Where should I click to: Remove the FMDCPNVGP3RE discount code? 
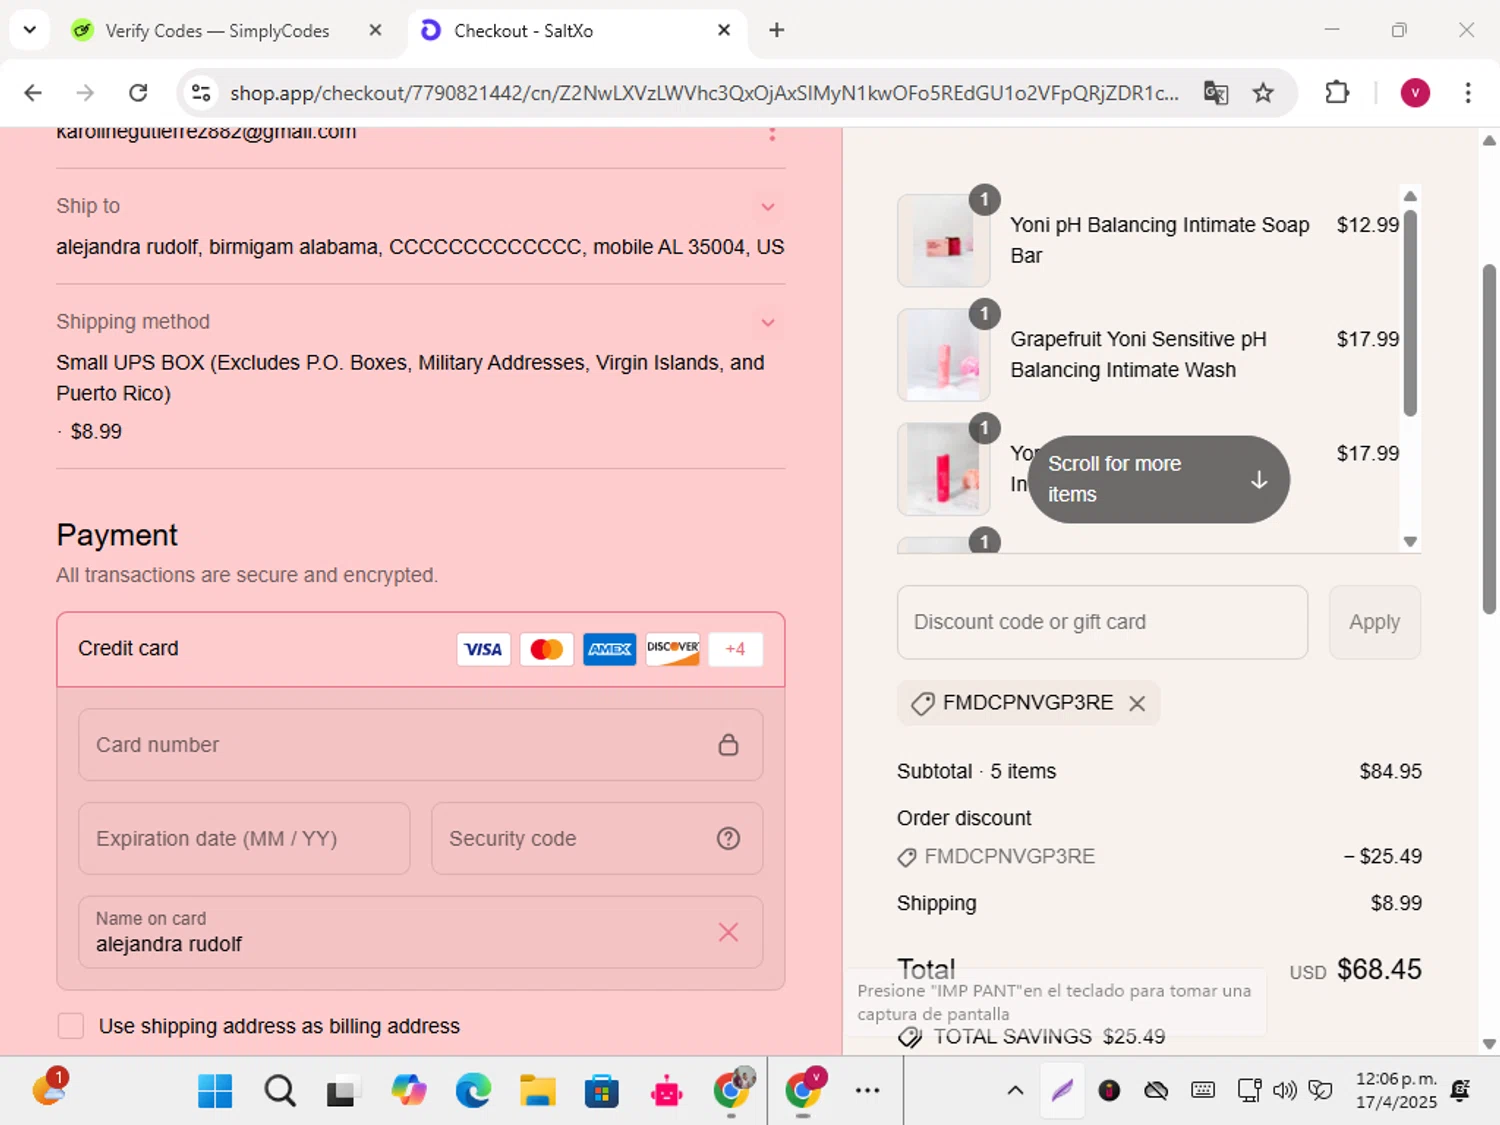pos(1137,703)
